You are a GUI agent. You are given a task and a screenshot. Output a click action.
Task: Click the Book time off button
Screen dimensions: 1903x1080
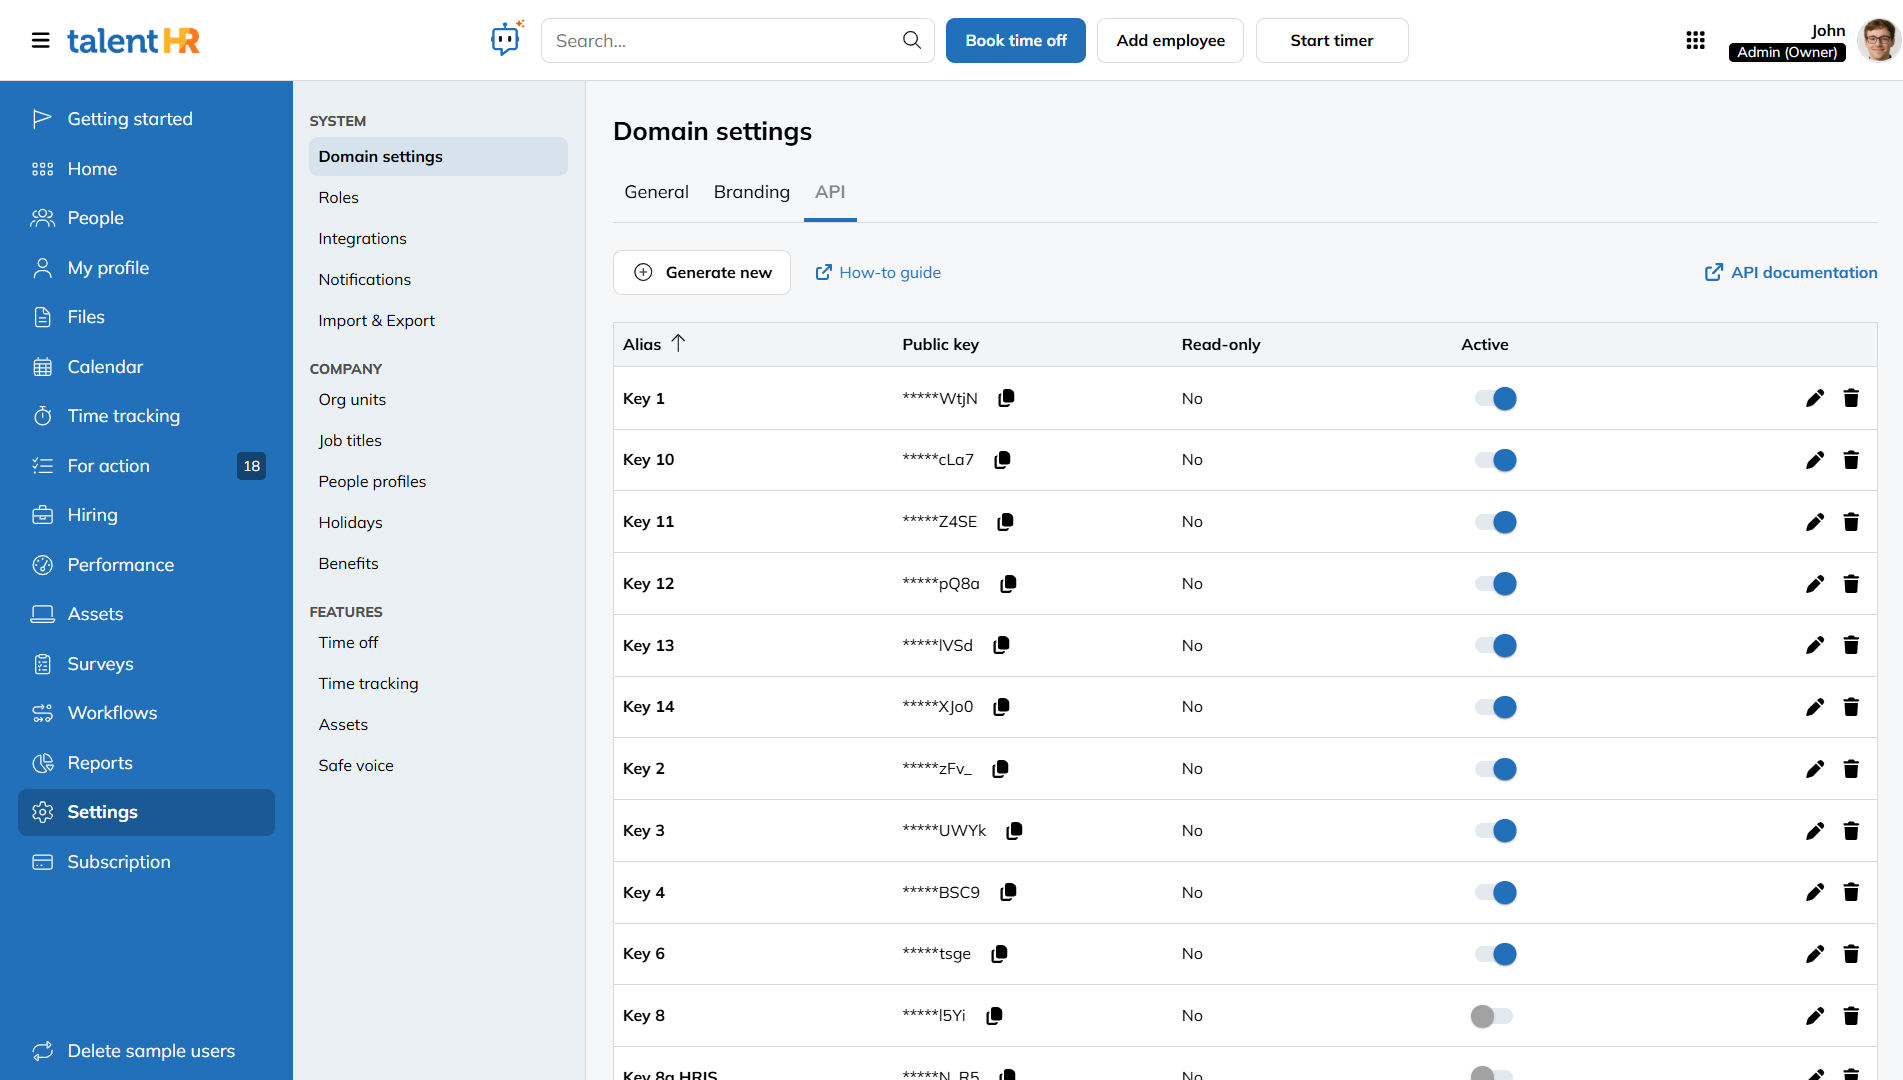[1016, 40]
